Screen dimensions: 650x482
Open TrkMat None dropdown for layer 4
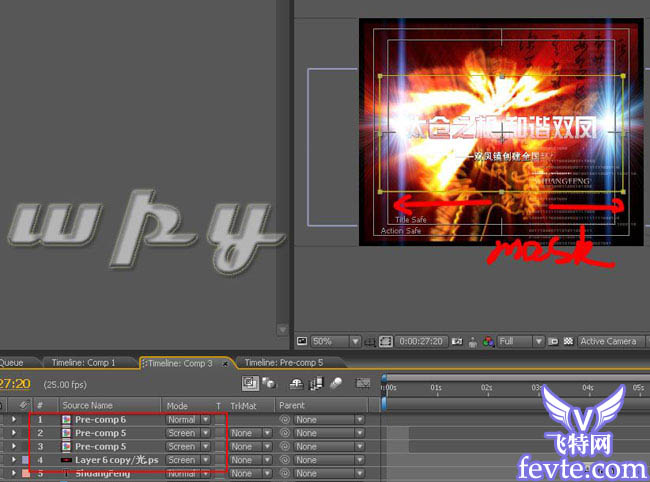250,460
